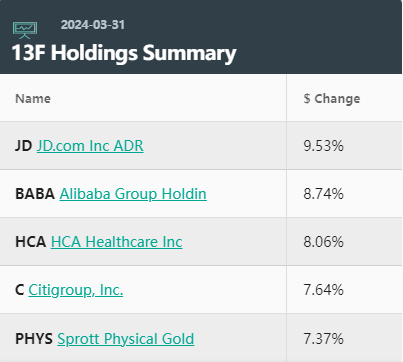Open the Alibaba Group Holdin link
The width and height of the screenshot is (403, 362).
tap(133, 194)
